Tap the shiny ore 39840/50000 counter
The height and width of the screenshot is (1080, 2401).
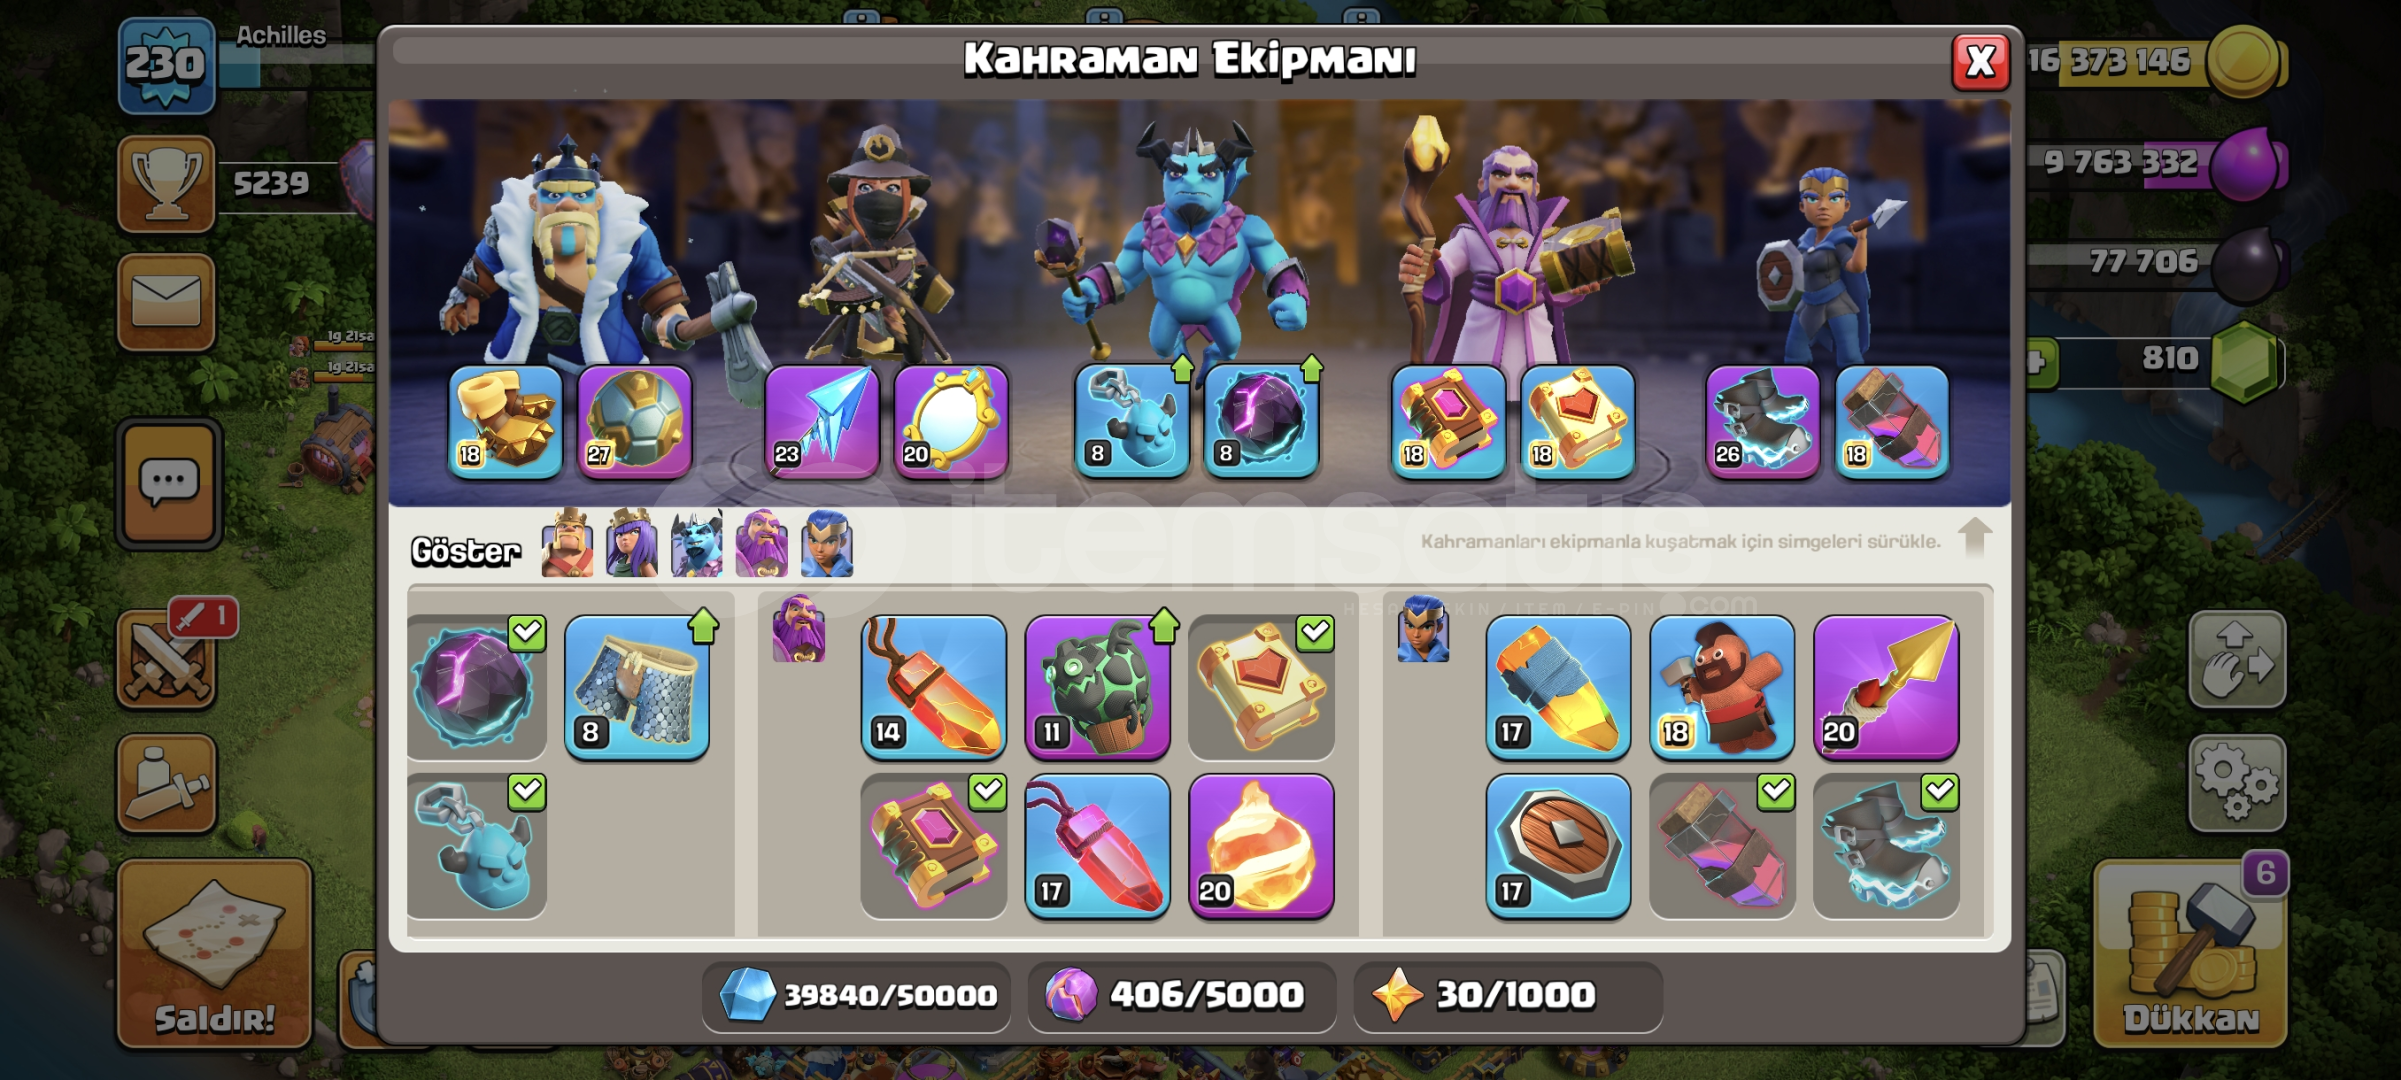tap(857, 996)
